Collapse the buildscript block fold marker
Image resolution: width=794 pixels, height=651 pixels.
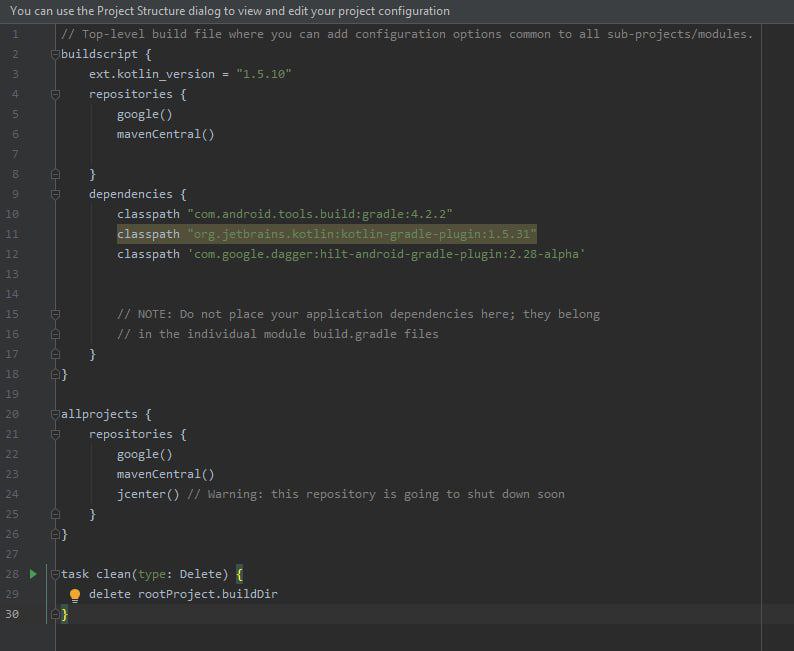pos(56,54)
